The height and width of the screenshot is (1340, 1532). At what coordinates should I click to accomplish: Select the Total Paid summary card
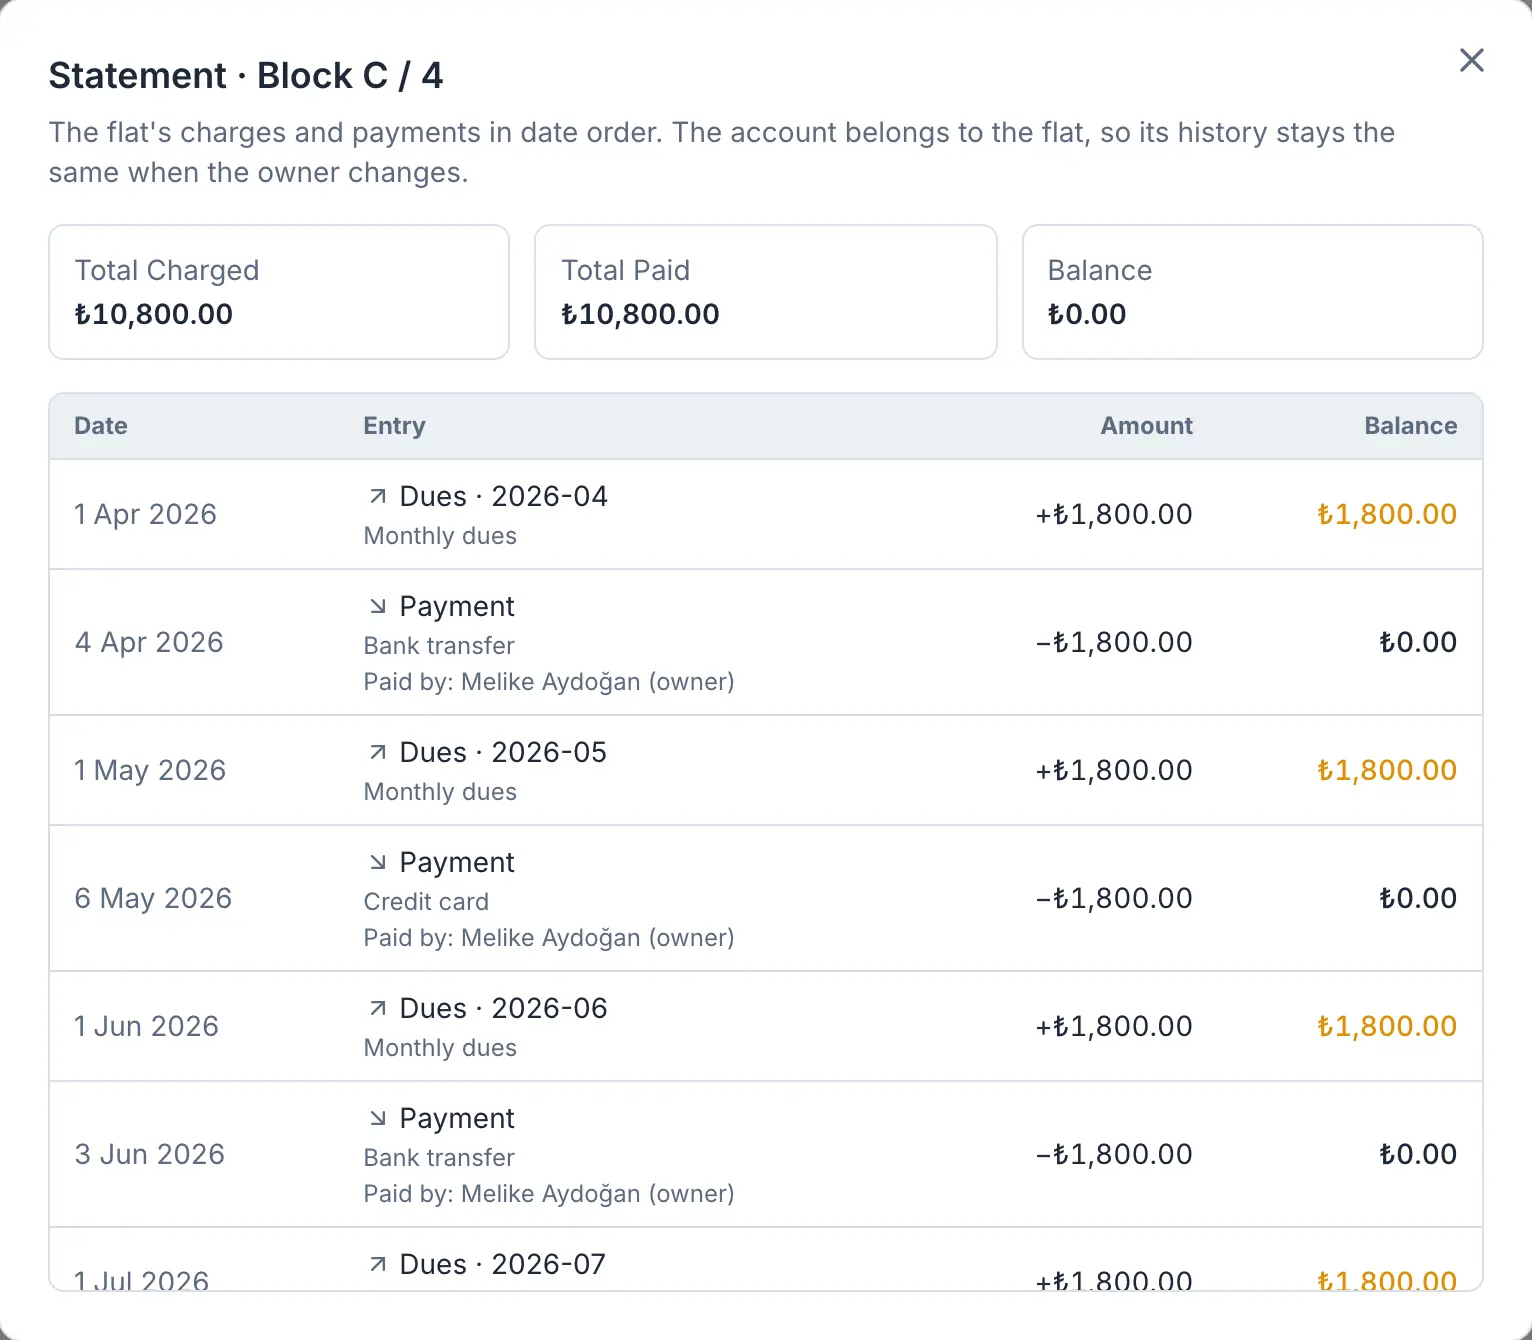tap(766, 292)
